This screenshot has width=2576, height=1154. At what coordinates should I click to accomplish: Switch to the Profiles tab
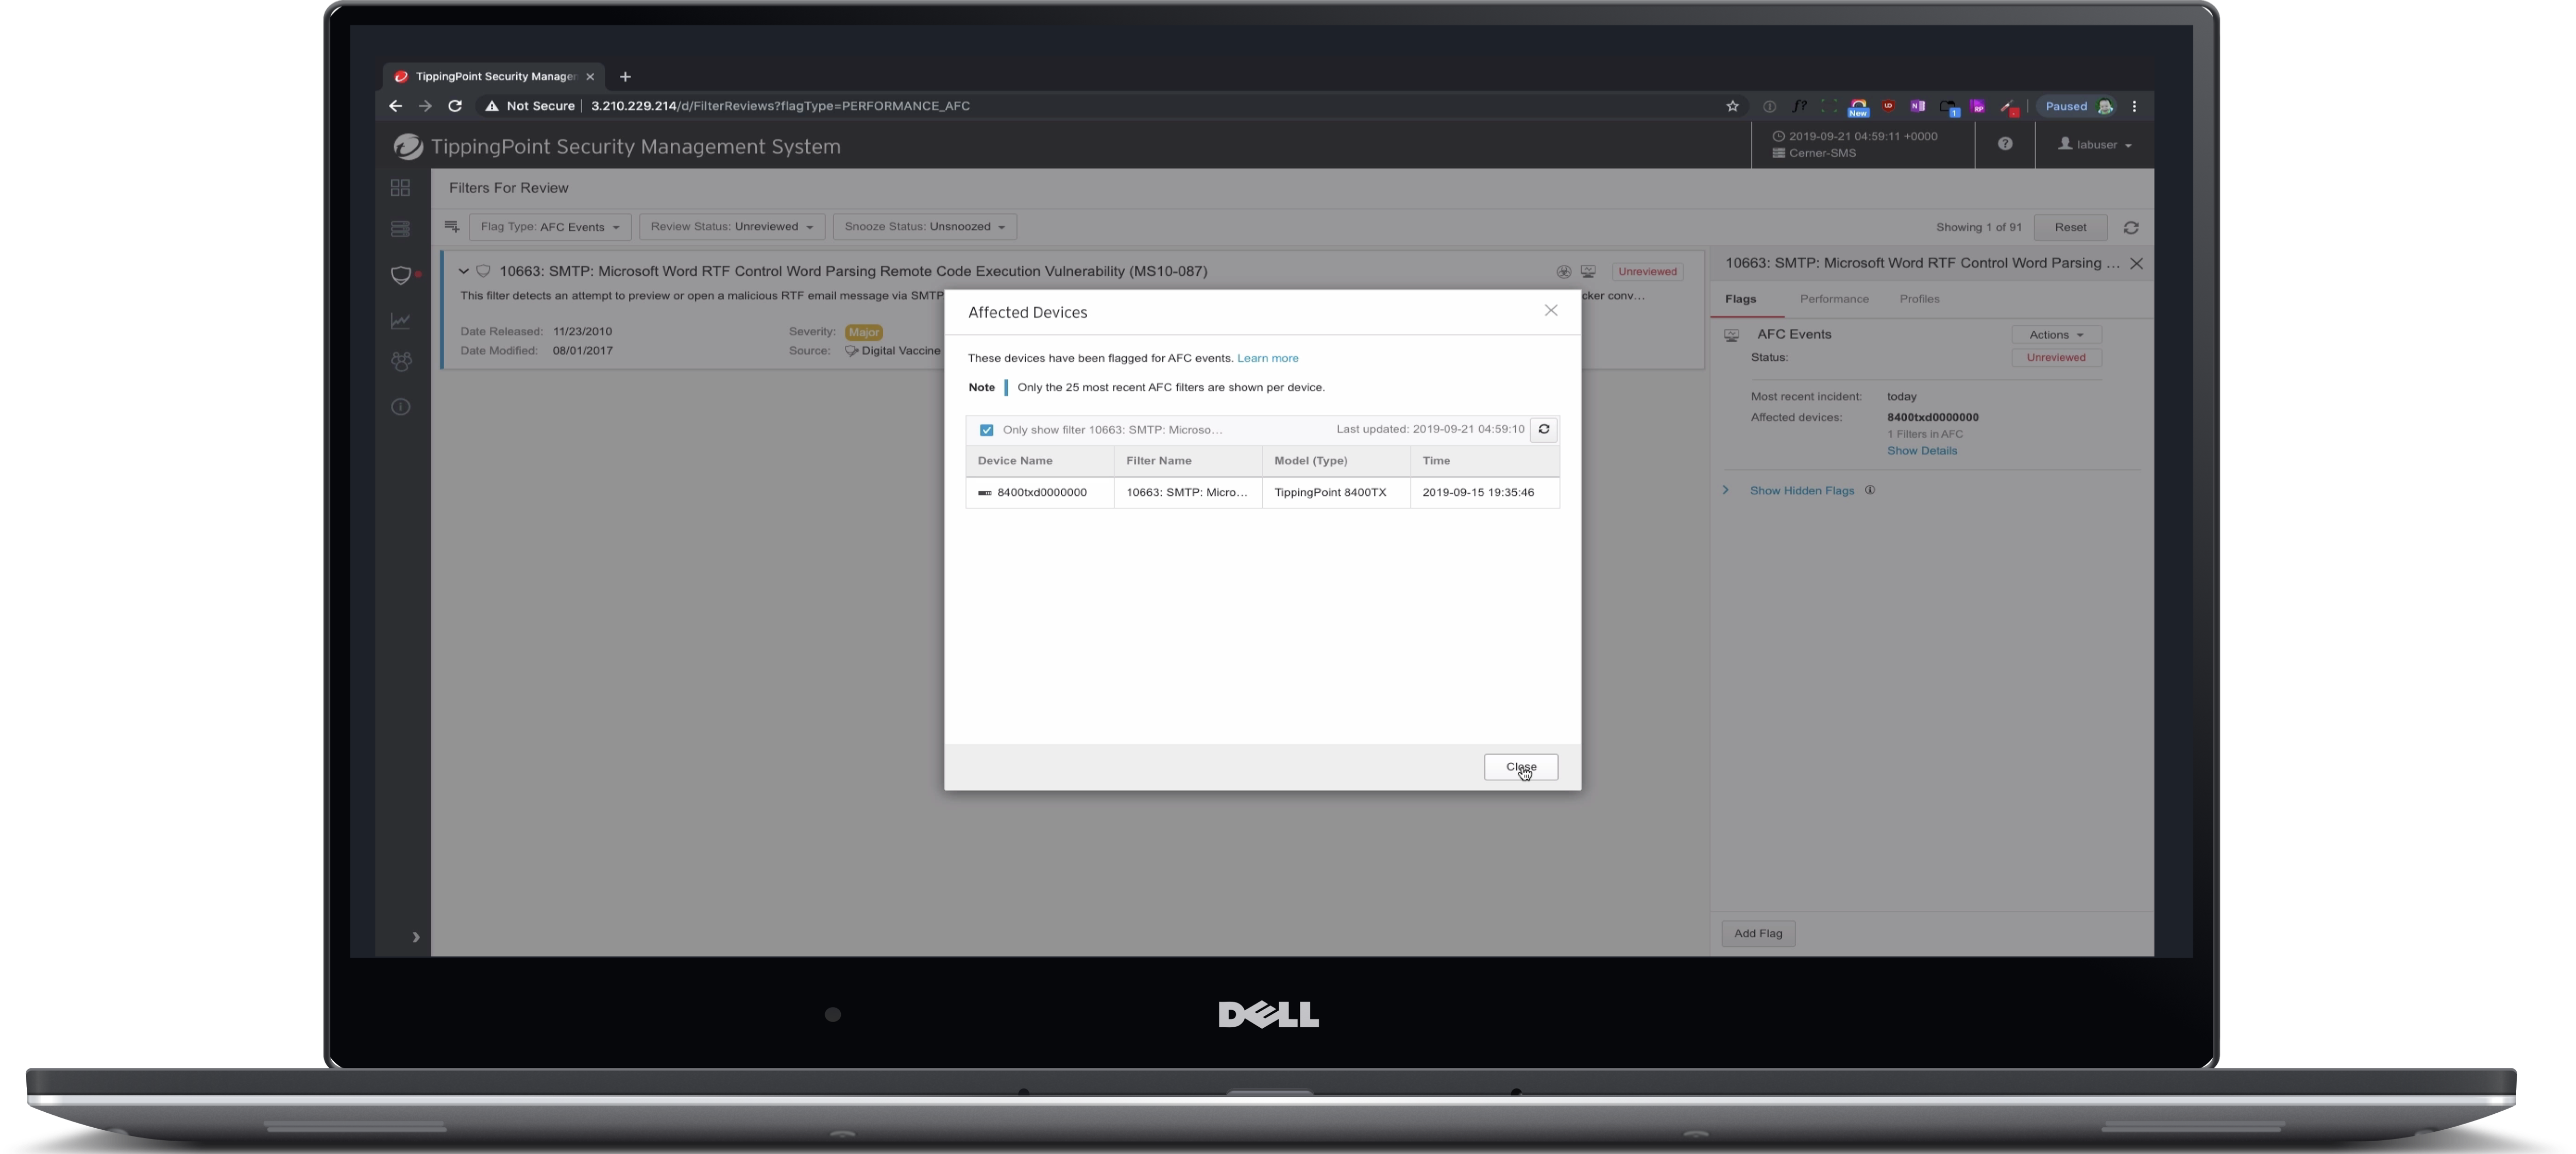click(x=1919, y=299)
